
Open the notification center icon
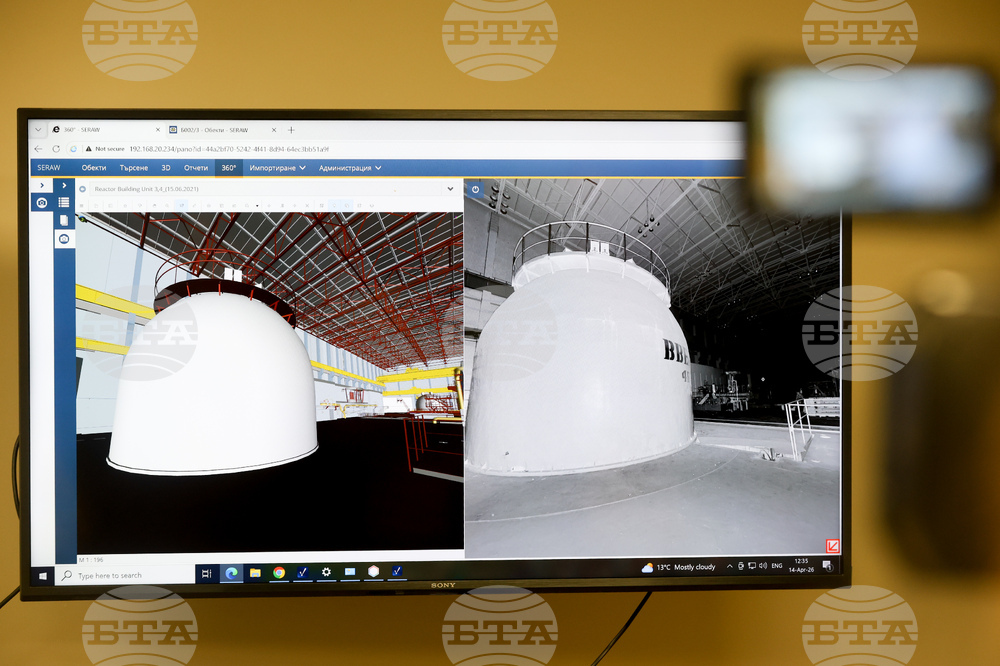(827, 565)
